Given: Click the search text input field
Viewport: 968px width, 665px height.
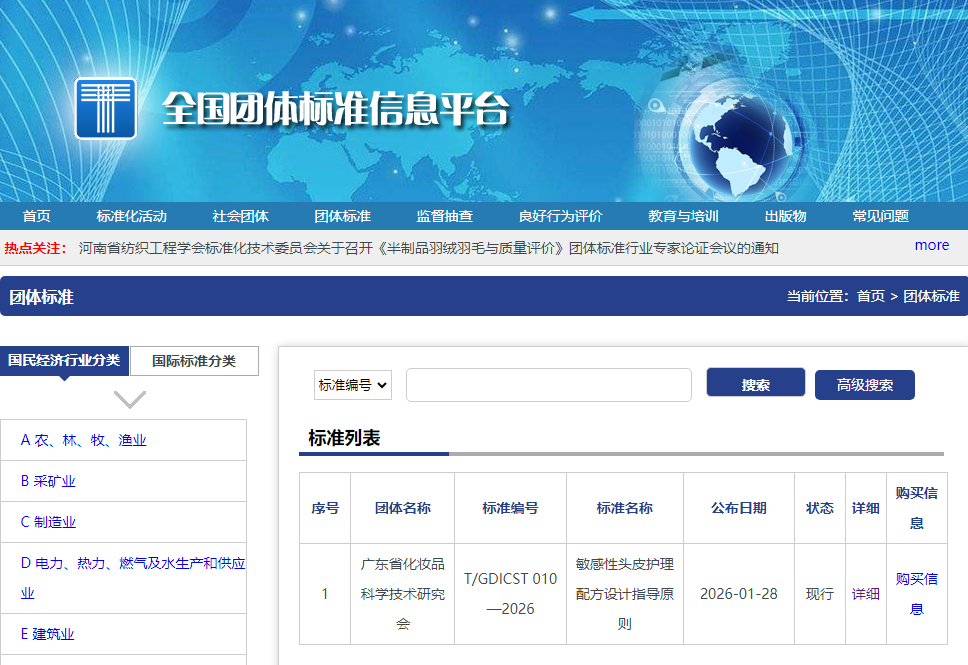Looking at the screenshot, I should 548,385.
